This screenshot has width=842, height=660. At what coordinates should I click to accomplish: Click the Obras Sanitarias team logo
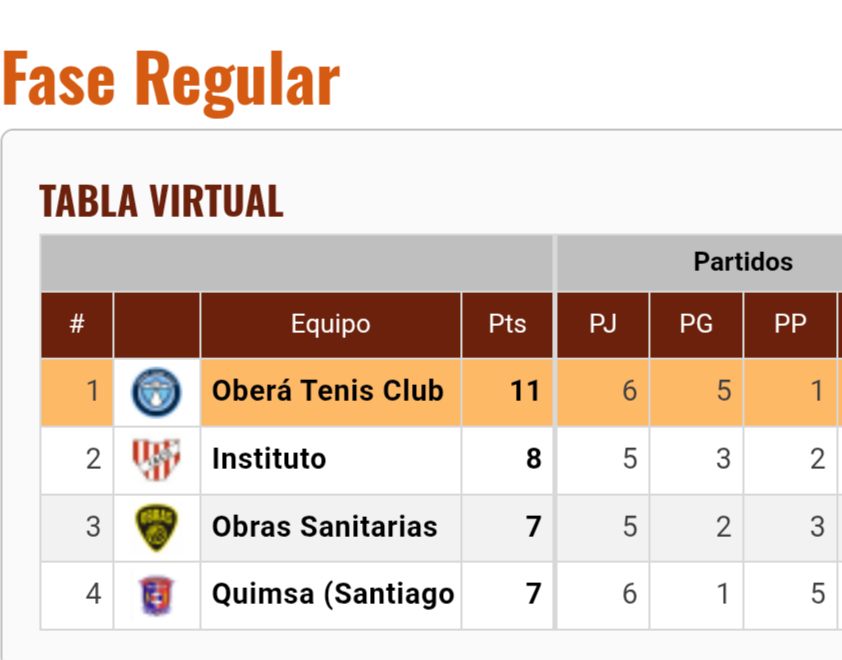point(156,528)
